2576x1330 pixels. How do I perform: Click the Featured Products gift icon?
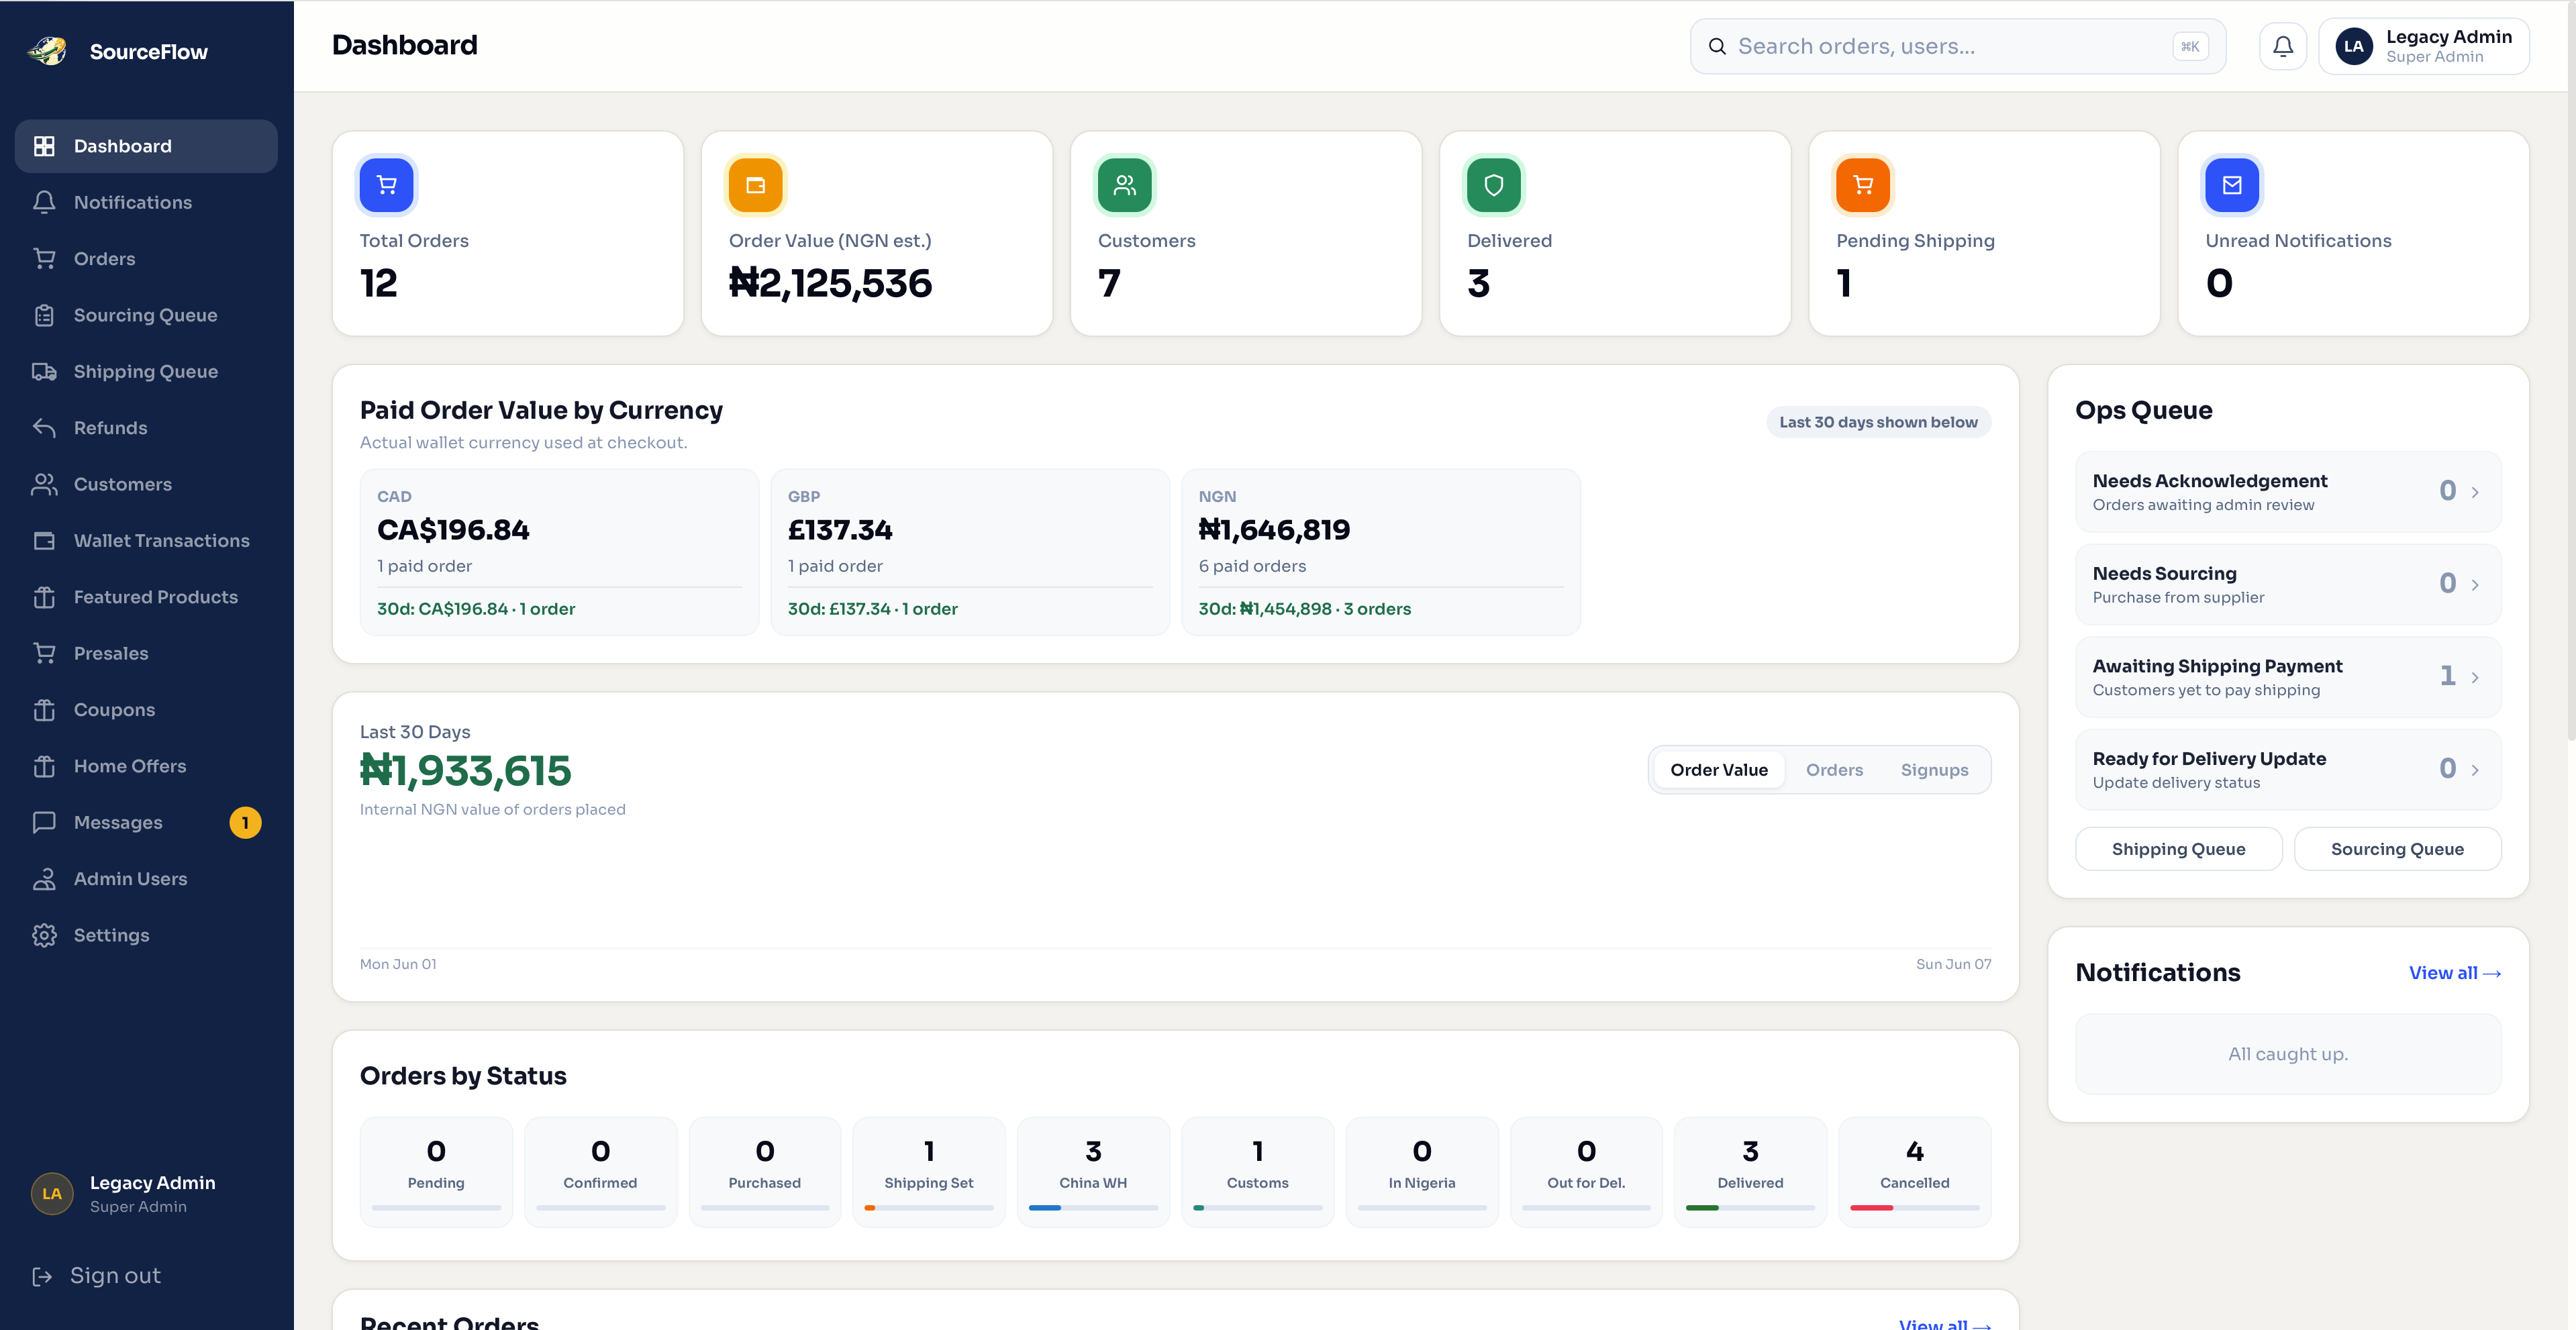point(44,597)
